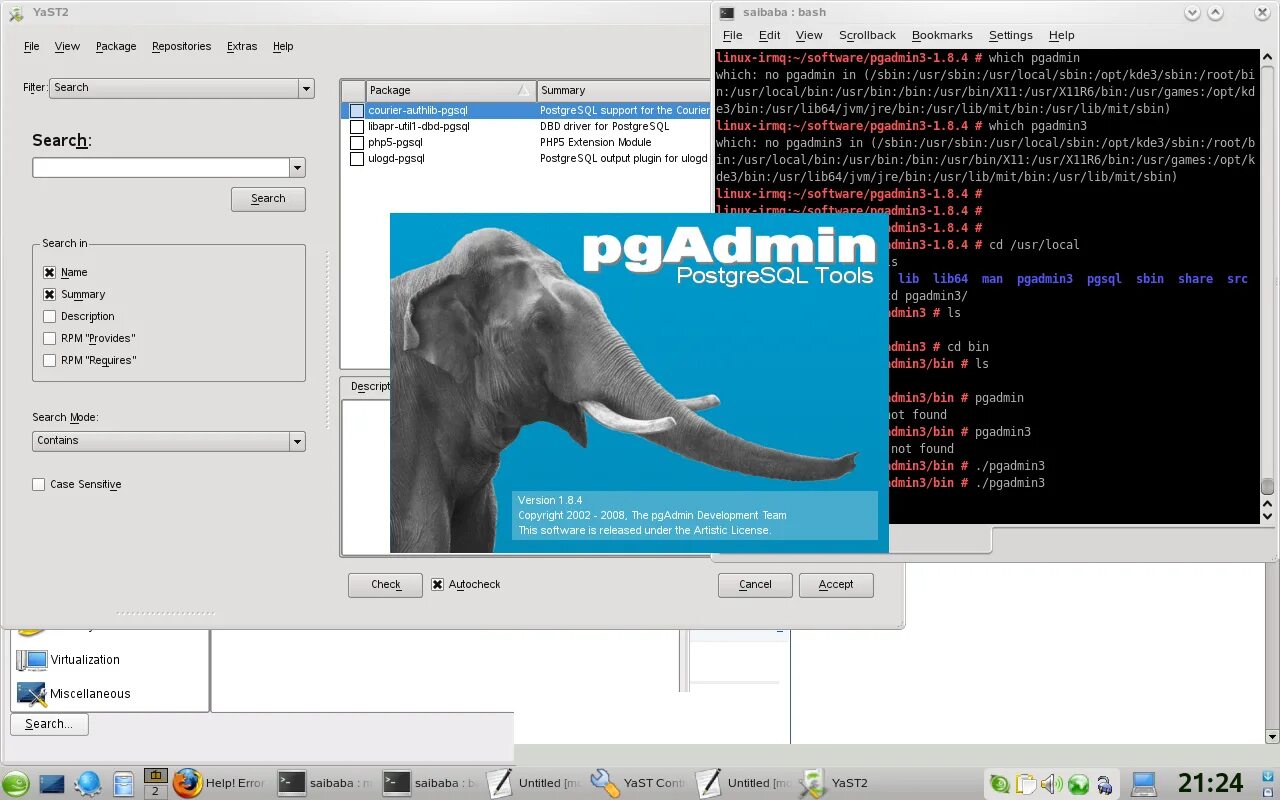Toggle the Autocheck checkbox

(437, 584)
